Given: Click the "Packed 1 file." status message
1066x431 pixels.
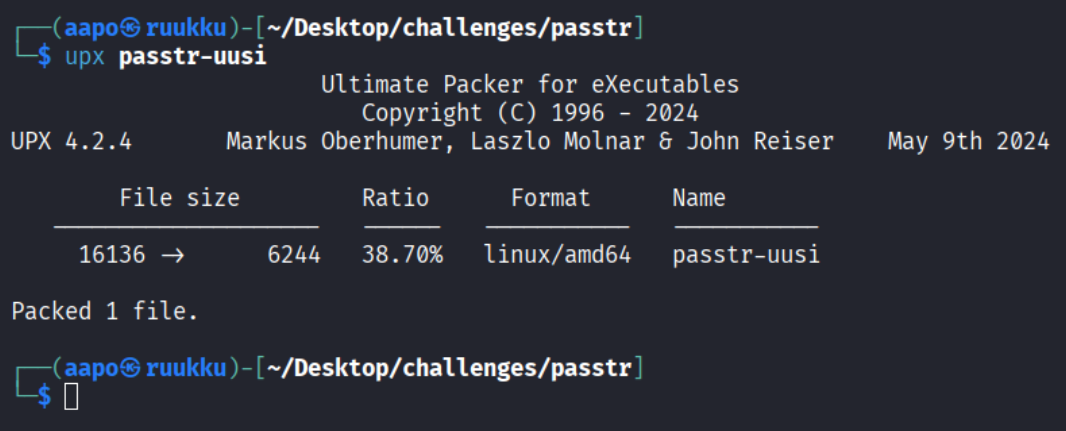Looking at the screenshot, I should [105, 311].
